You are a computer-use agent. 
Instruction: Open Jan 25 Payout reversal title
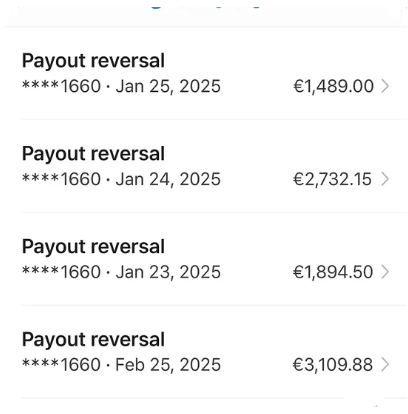(x=93, y=61)
